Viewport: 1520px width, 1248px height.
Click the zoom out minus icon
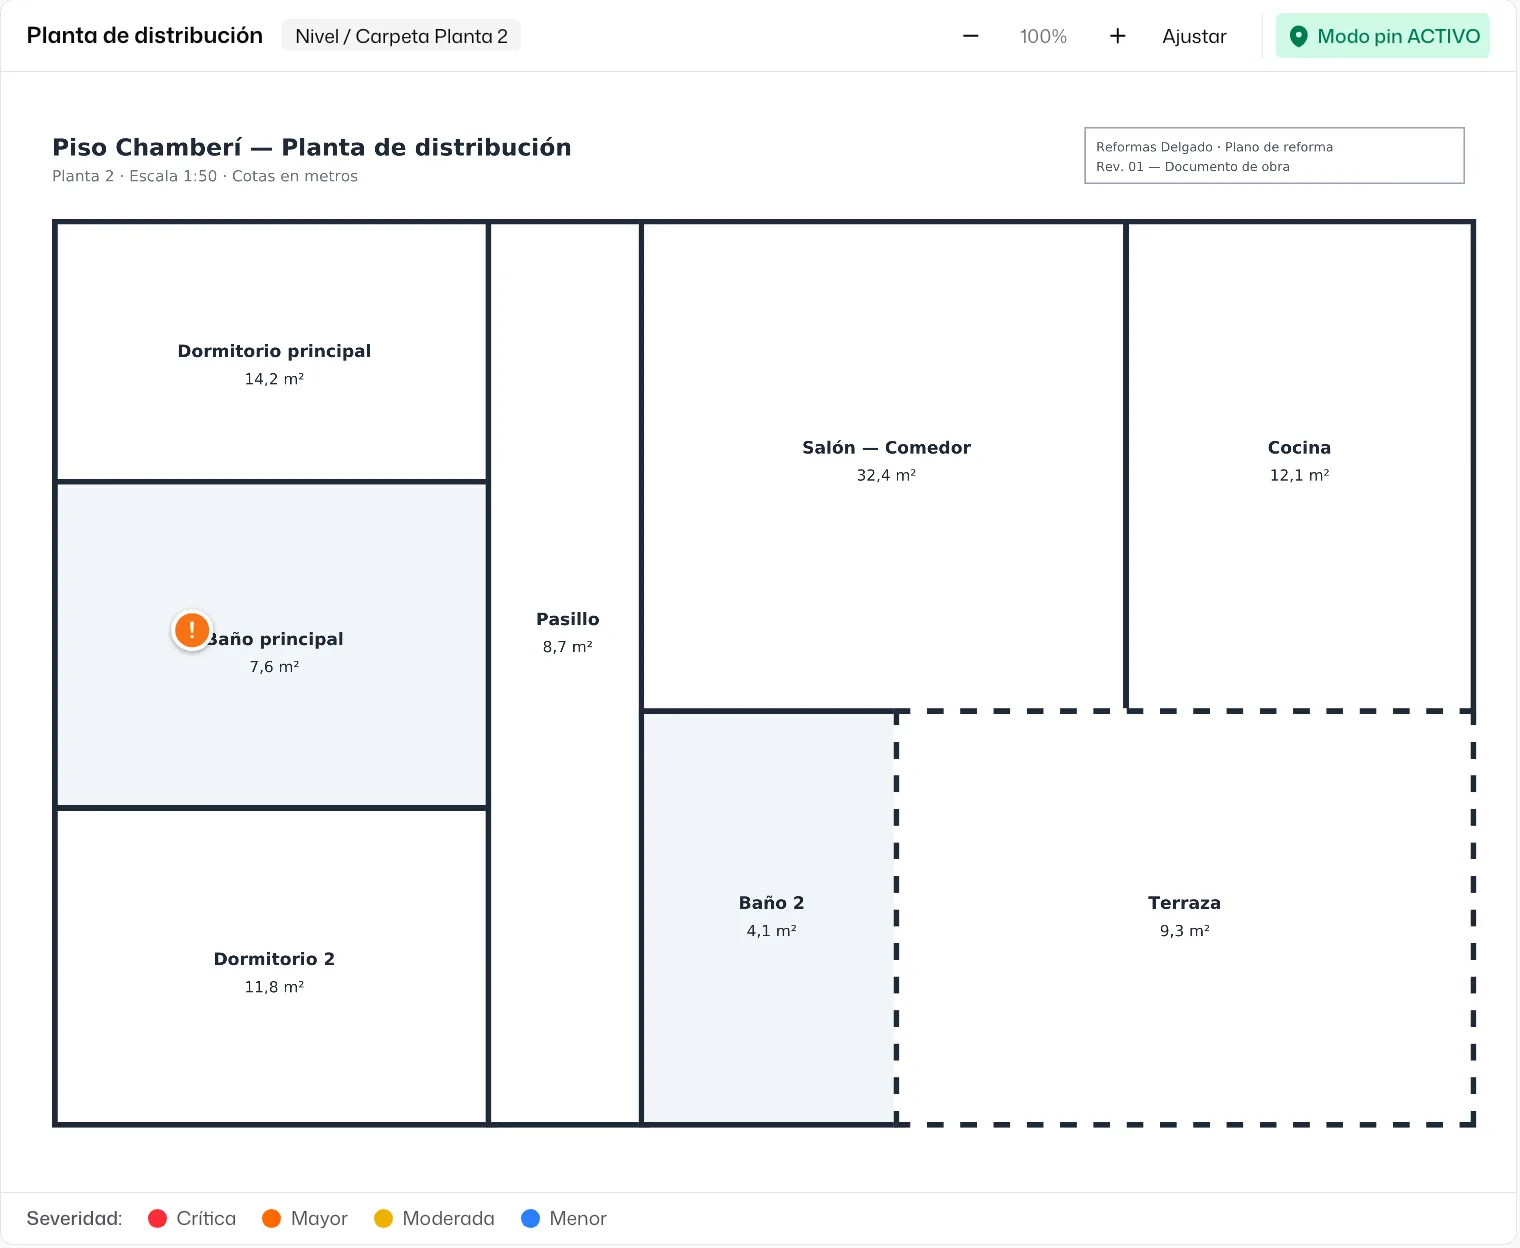970,36
